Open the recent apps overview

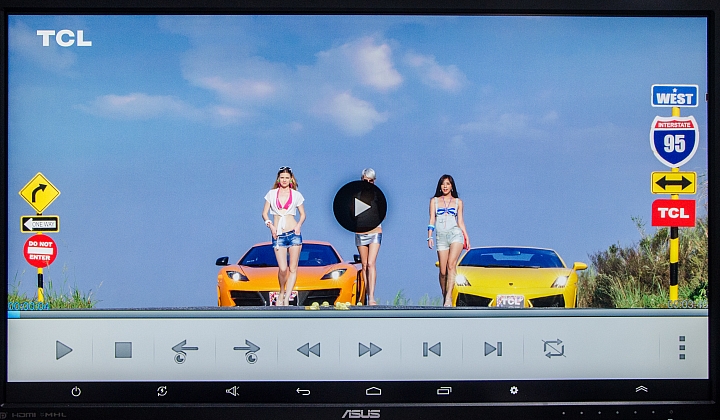point(444,391)
